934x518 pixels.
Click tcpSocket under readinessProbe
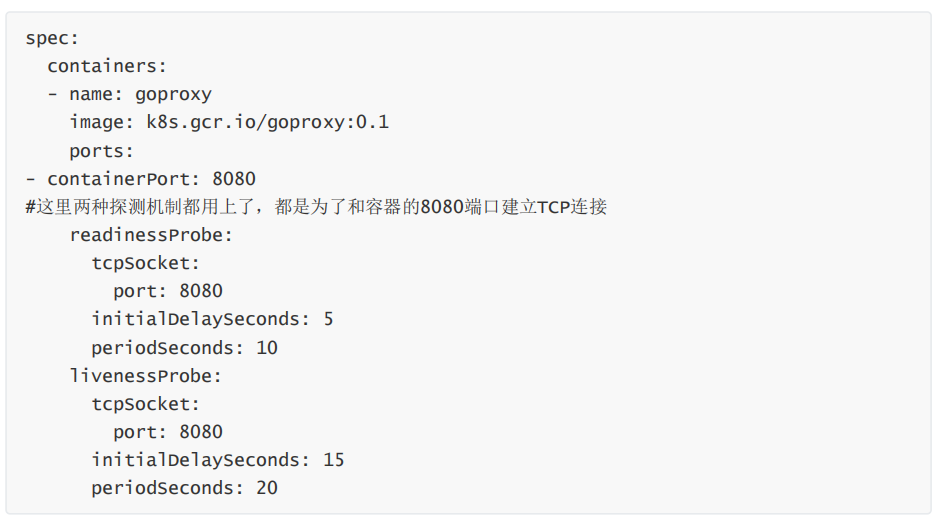coord(145,263)
